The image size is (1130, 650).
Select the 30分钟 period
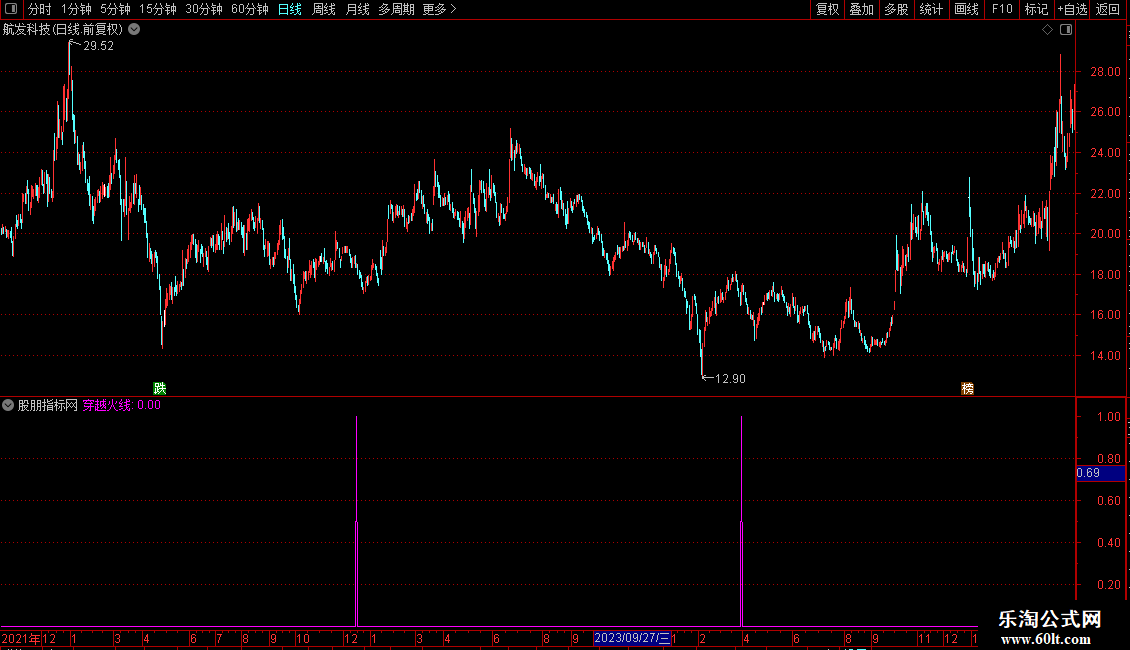[203, 9]
